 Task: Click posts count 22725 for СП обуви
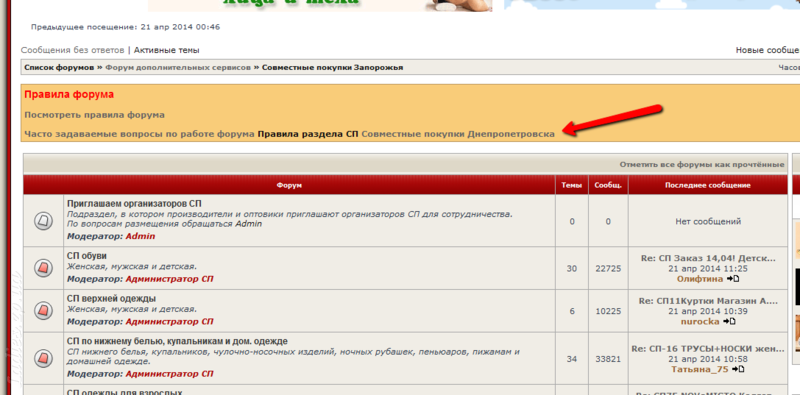click(x=608, y=268)
